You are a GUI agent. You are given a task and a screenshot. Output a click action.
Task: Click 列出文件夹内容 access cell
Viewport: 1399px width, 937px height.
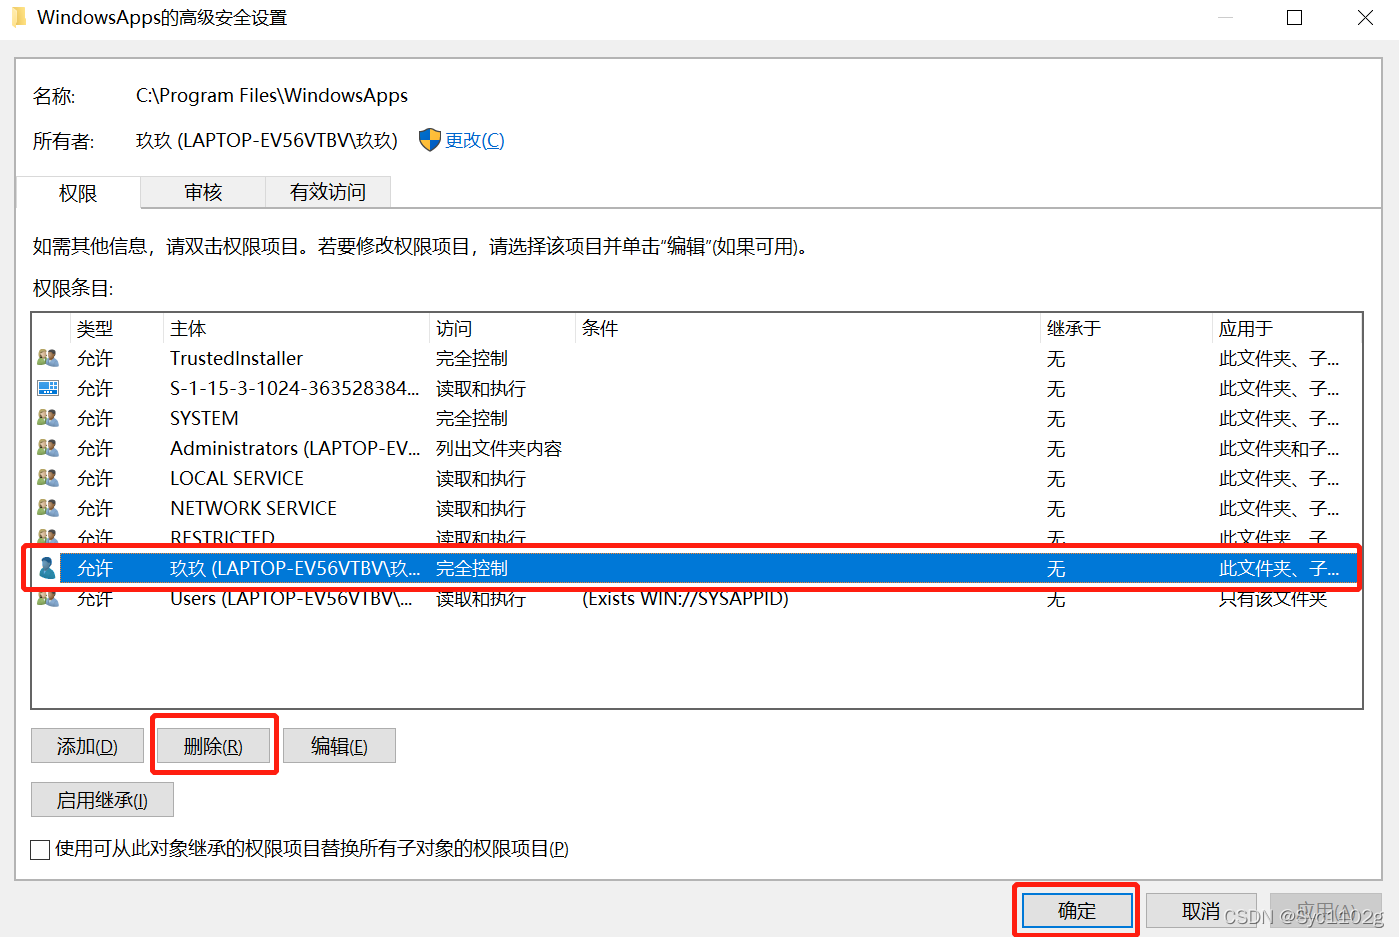499,448
